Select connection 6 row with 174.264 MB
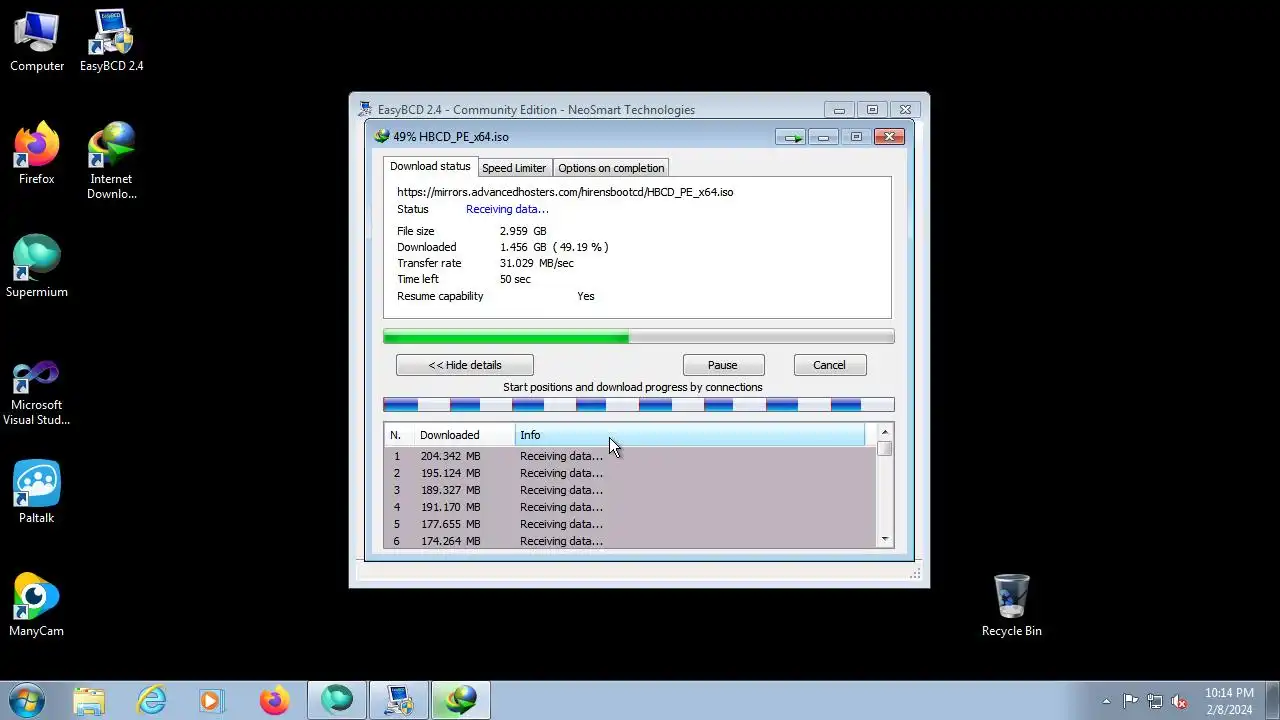The height and width of the screenshot is (720, 1280). [x=630, y=541]
